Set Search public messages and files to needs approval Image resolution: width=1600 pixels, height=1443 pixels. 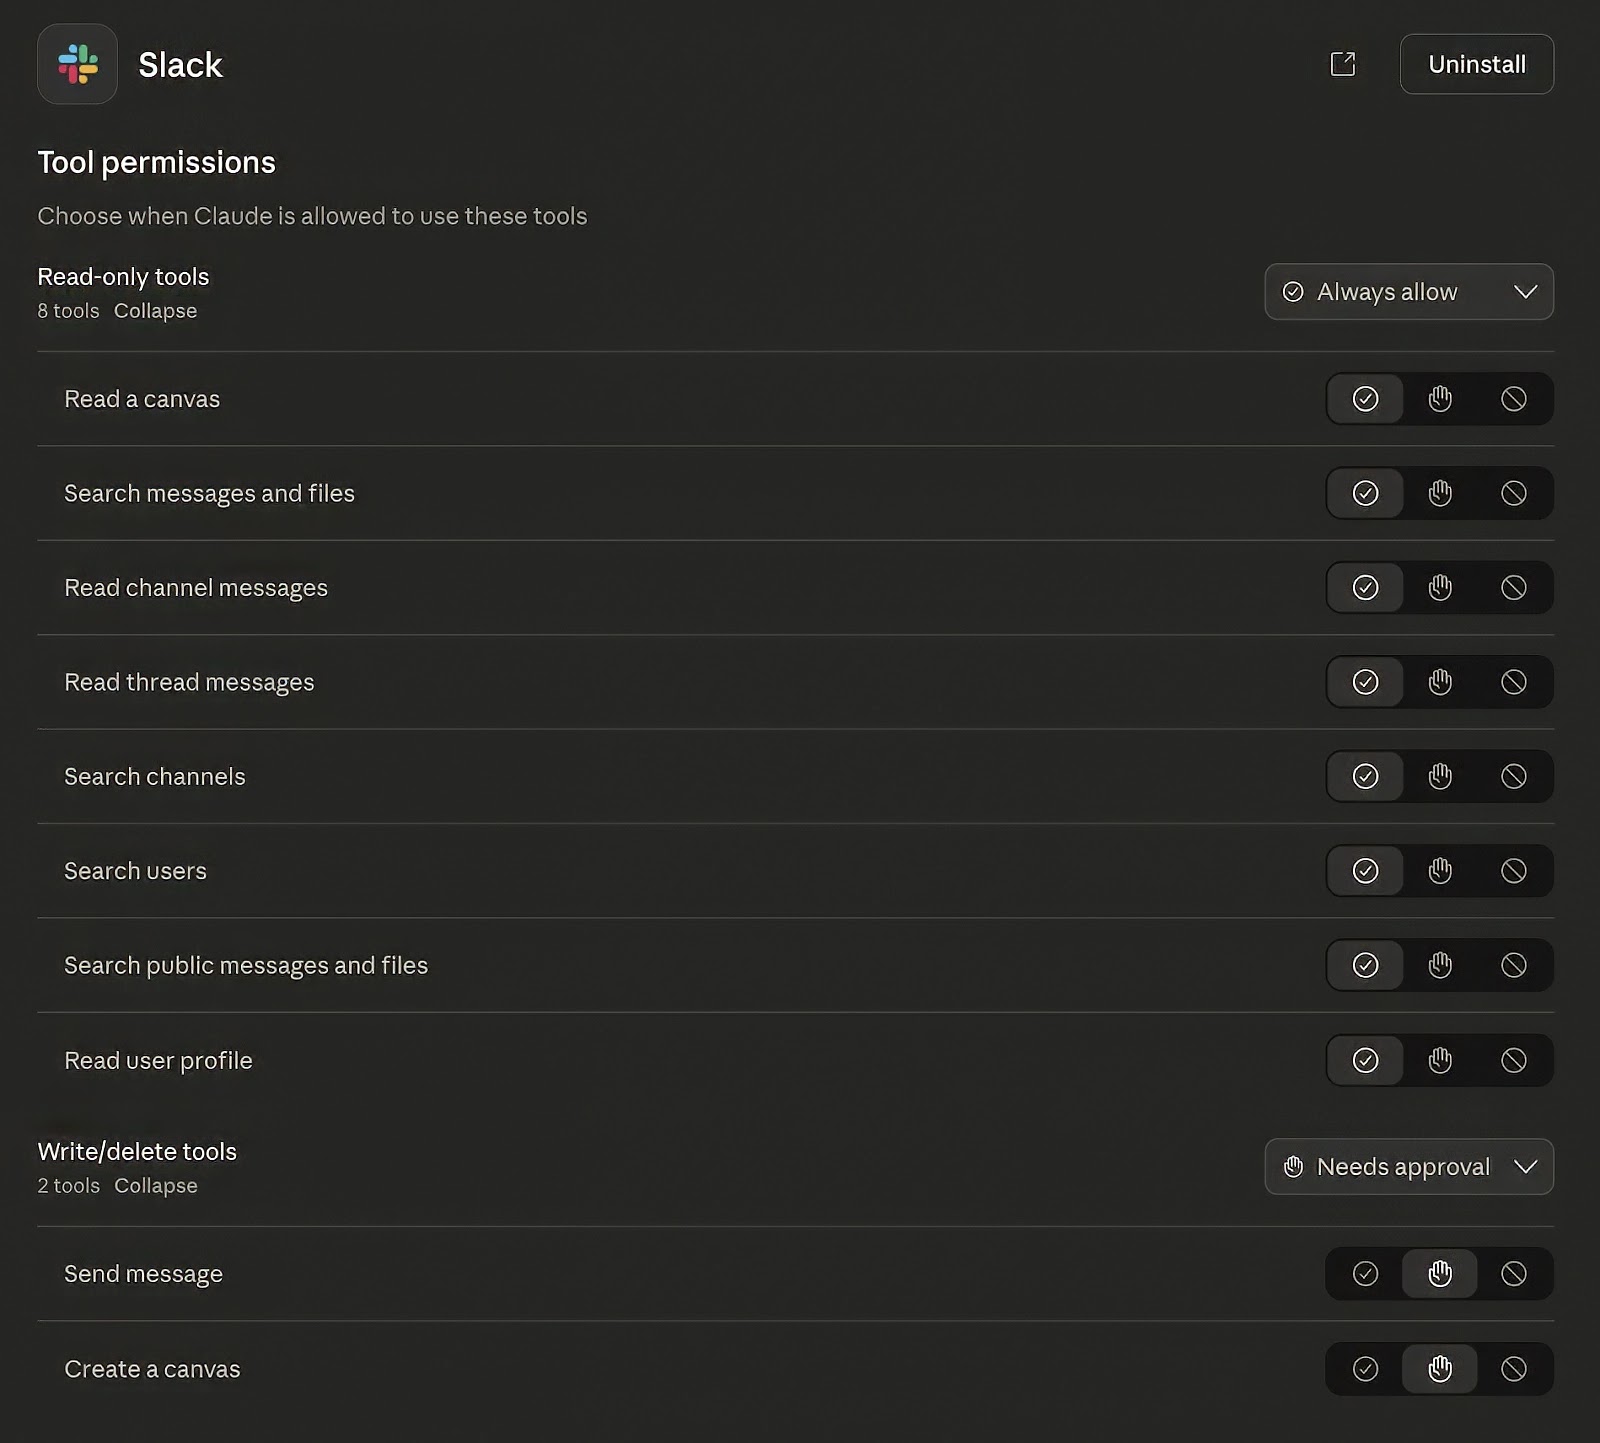tap(1440, 965)
